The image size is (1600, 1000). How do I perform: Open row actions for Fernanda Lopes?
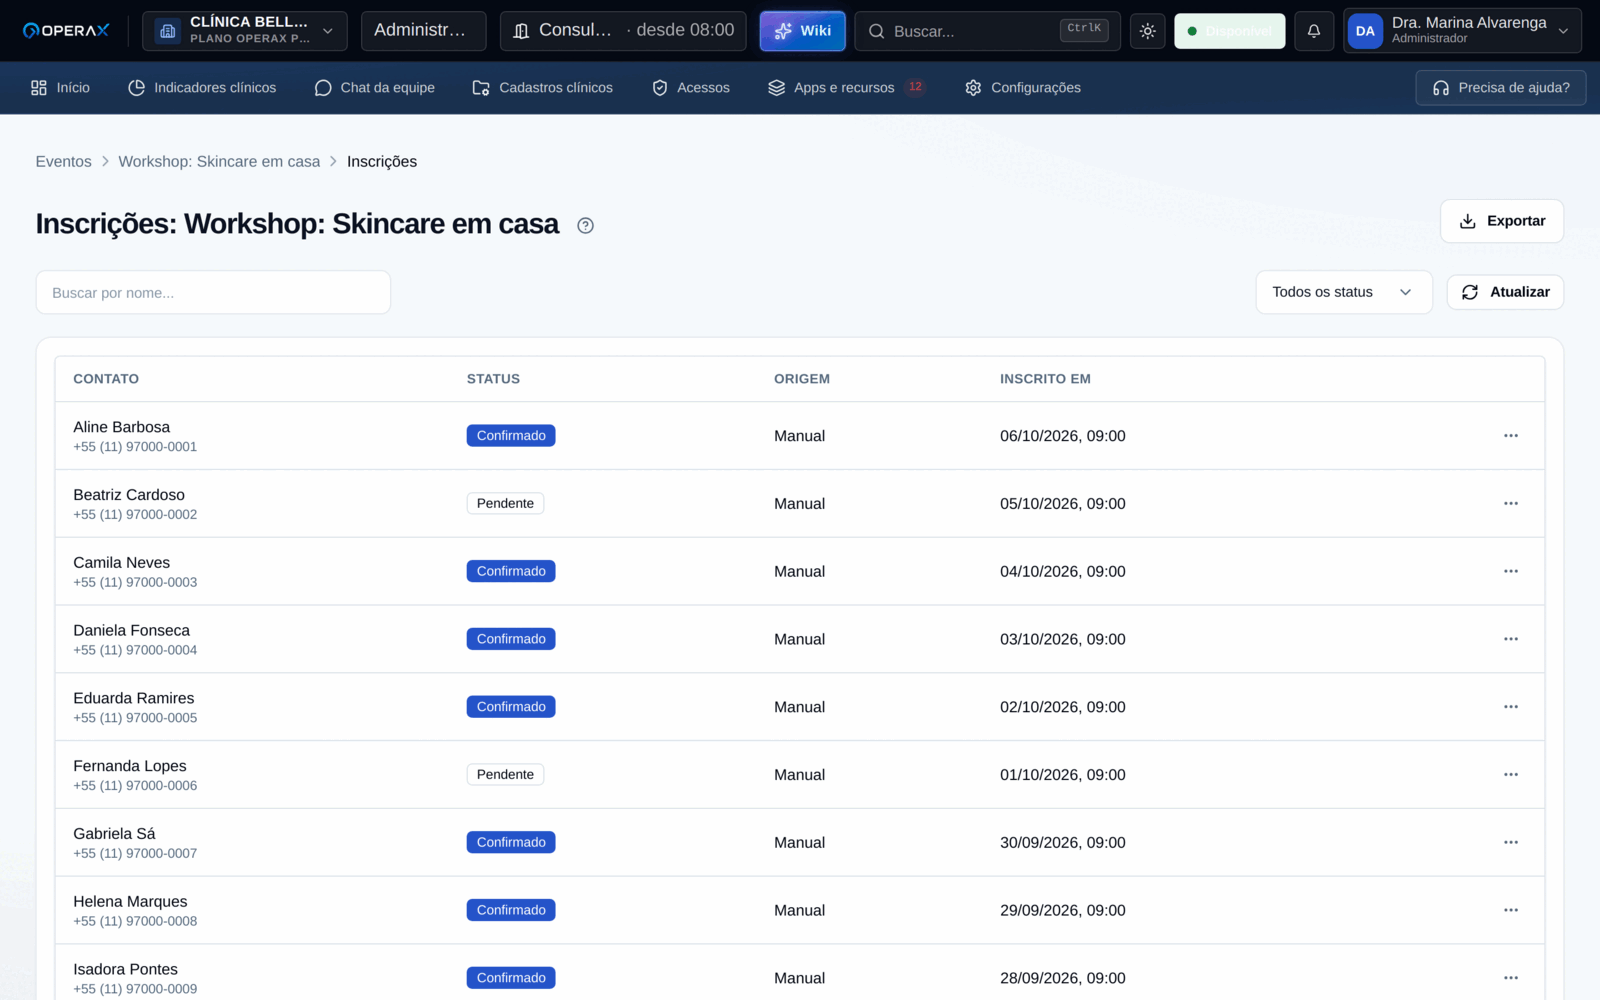[x=1510, y=775]
